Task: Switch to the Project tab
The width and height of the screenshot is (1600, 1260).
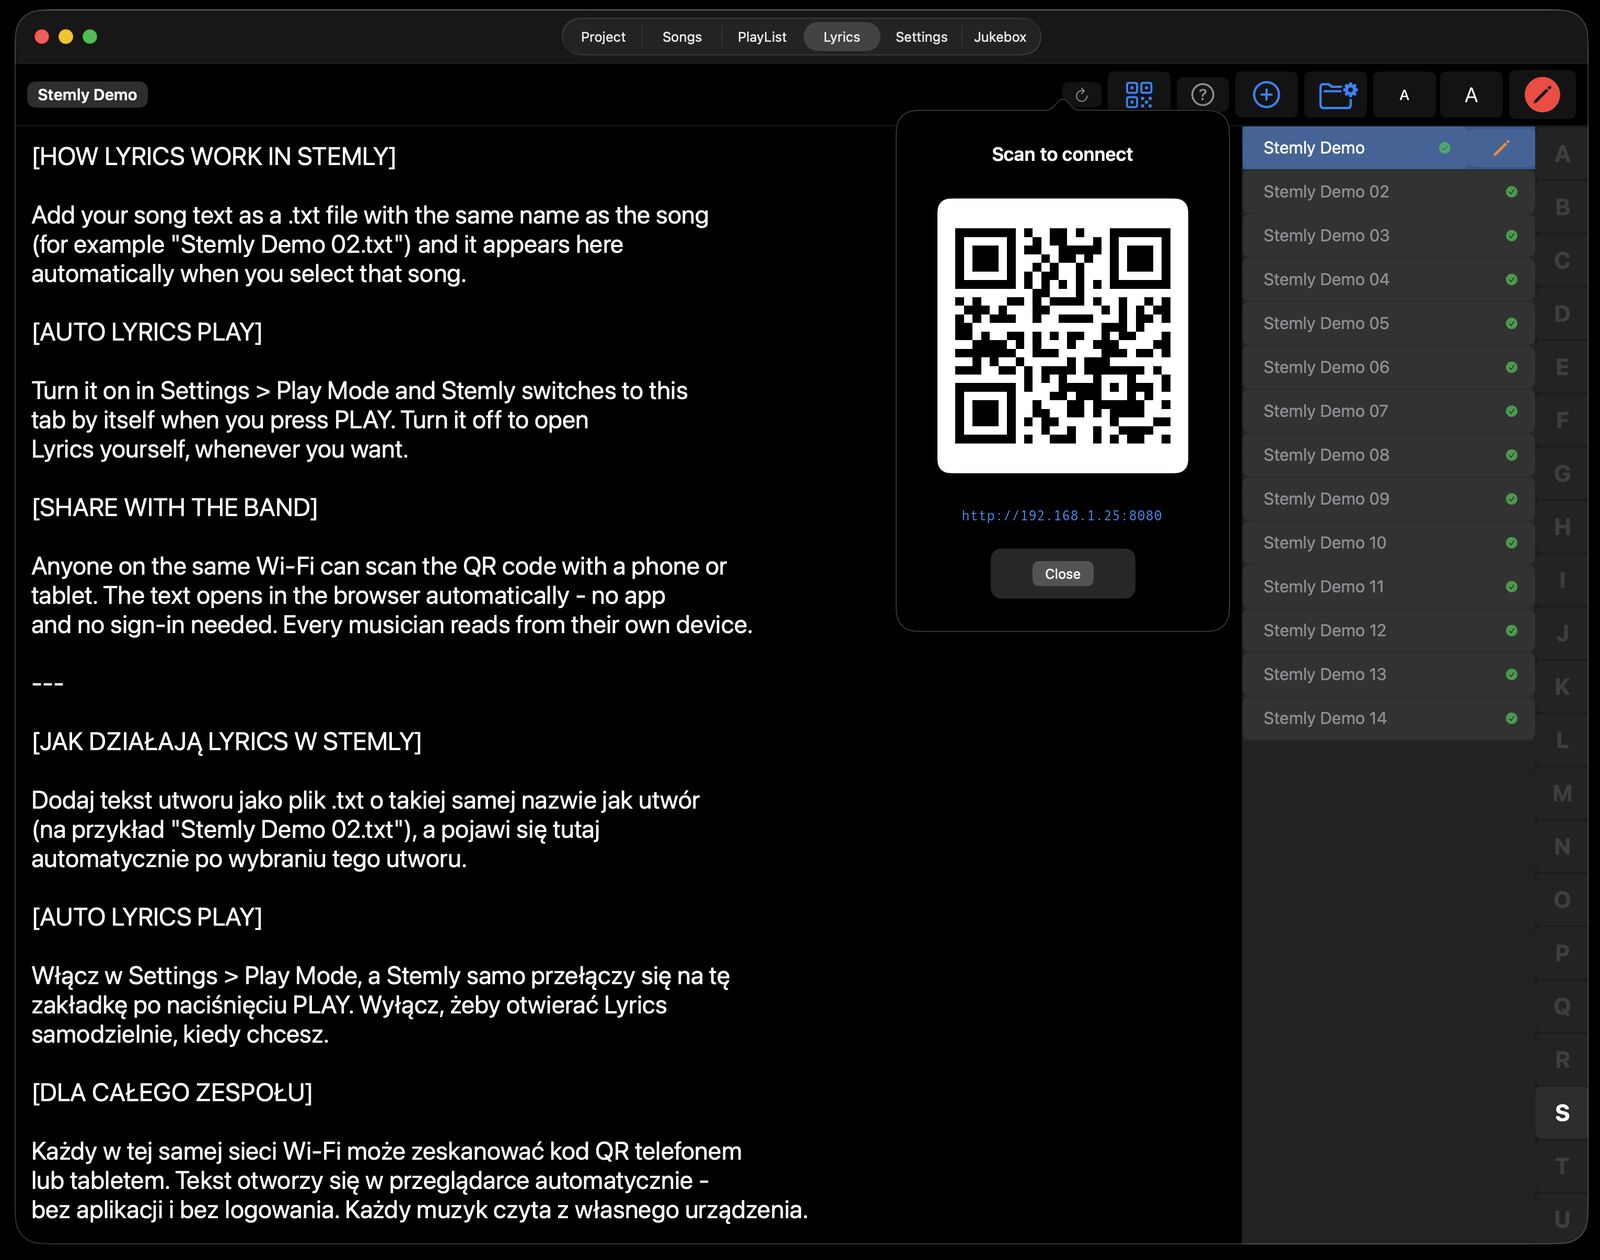Action: click(603, 37)
